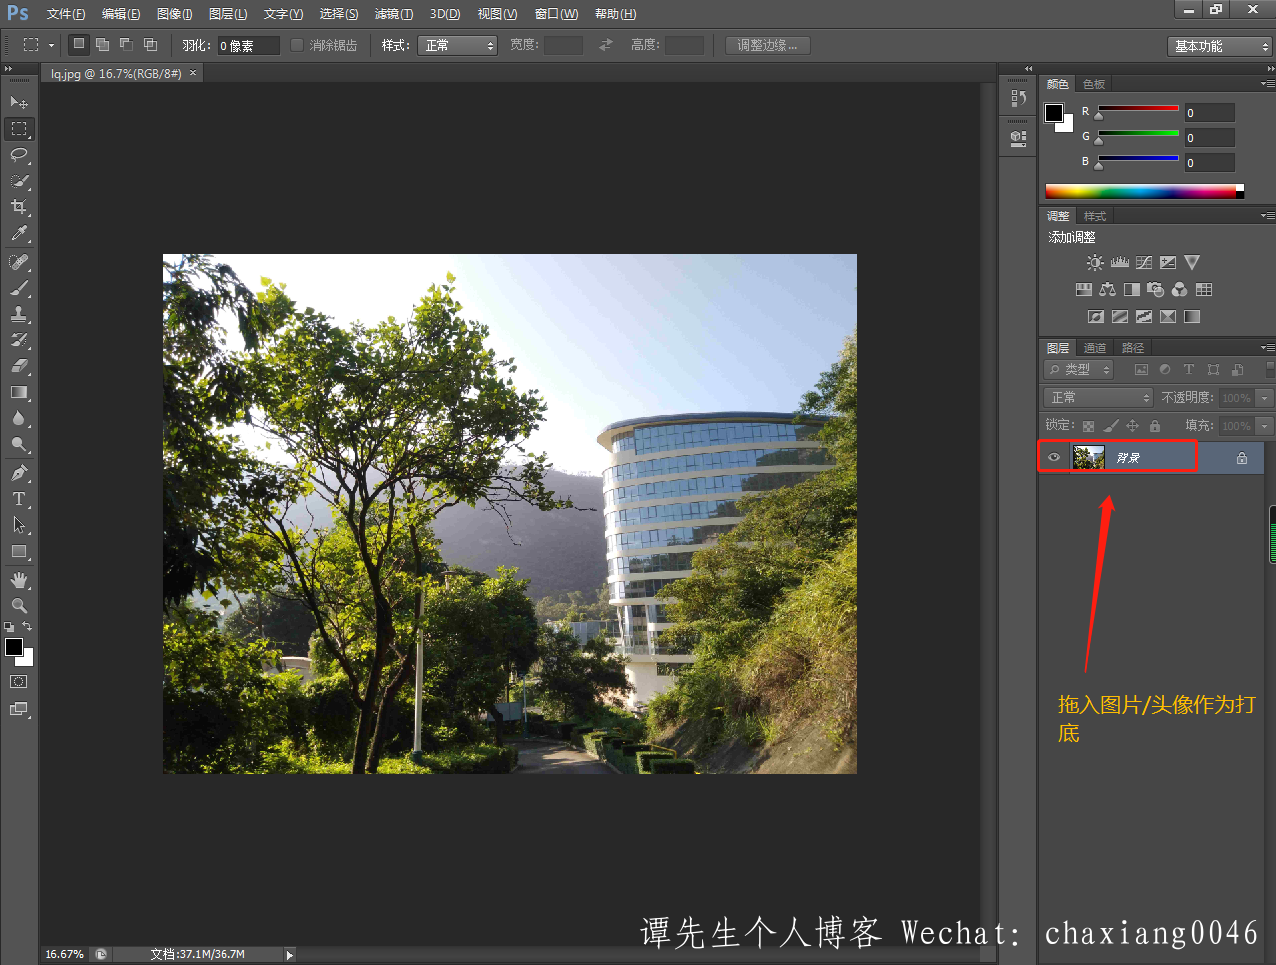Viewport: 1276px width, 965px height.
Task: Switch to the 通道 tab
Action: tap(1095, 348)
